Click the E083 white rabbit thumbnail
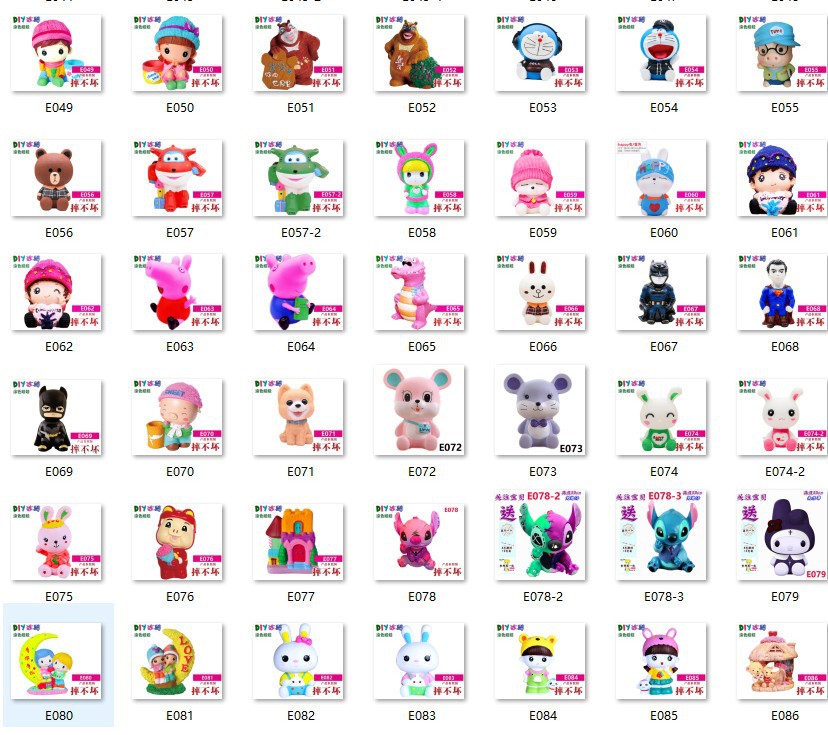The image size is (828, 735). click(x=419, y=661)
